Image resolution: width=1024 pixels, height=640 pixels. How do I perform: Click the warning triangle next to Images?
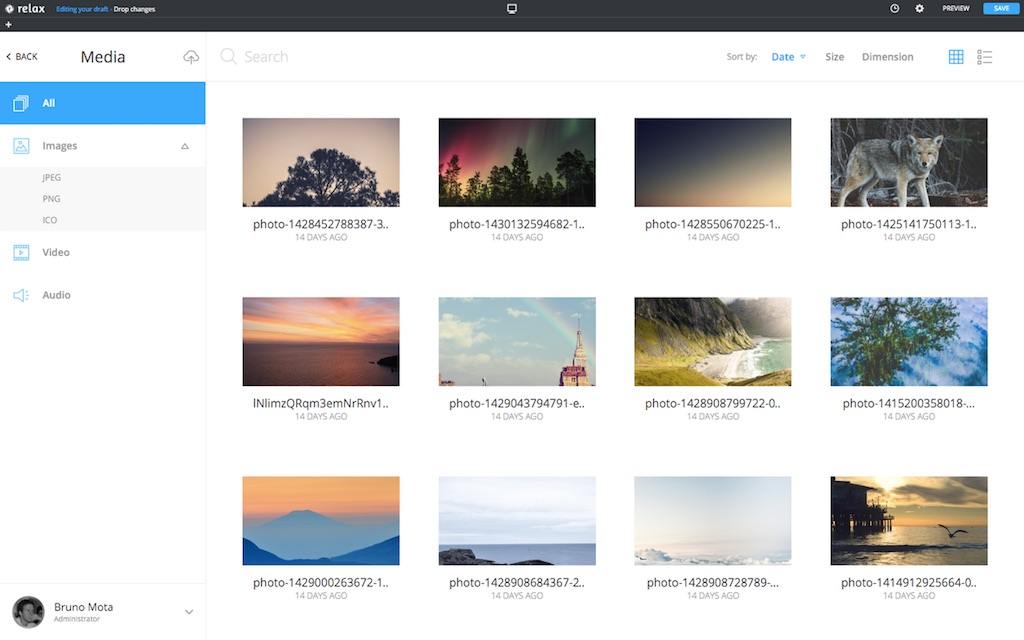(x=184, y=145)
